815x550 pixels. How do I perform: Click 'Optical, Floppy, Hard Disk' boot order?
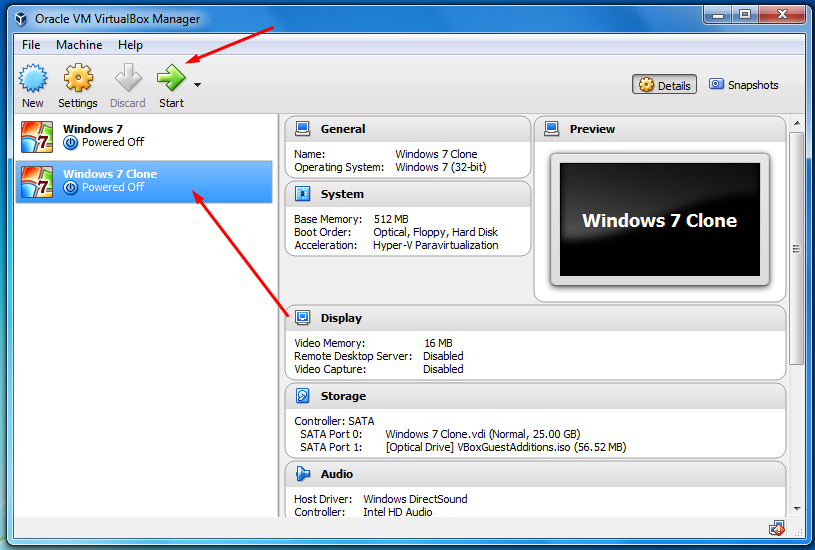[x=435, y=232]
